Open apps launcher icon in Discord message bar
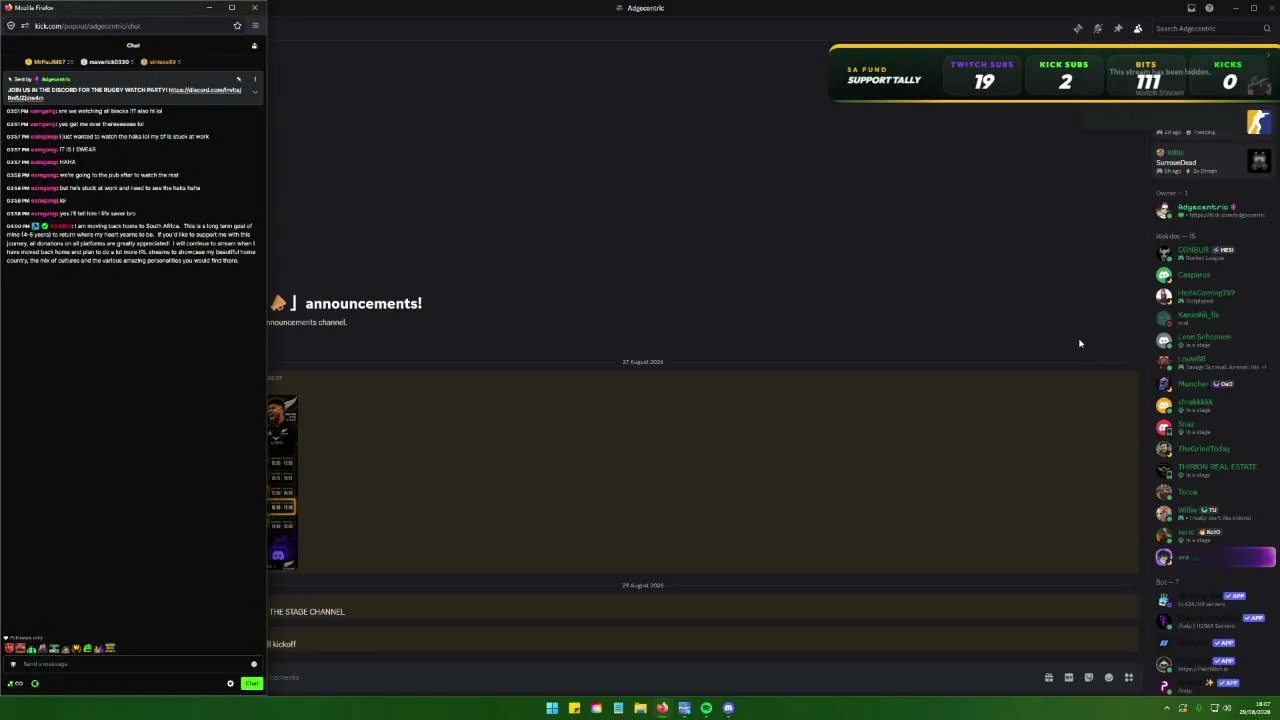The width and height of the screenshot is (1280, 720). click(x=1129, y=678)
